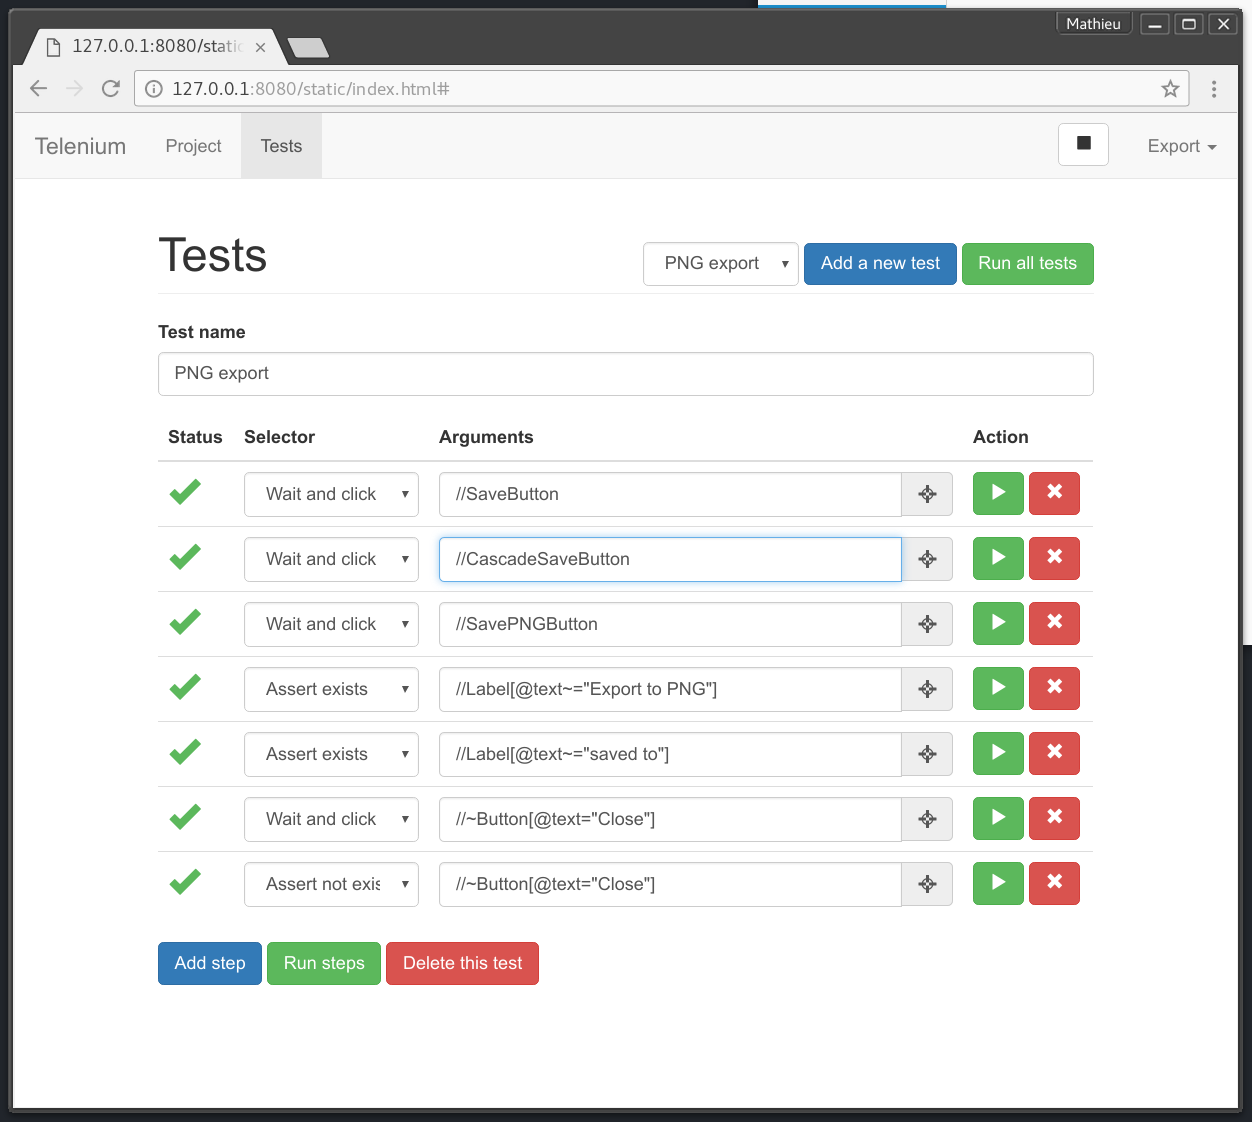
Task: Run the last 'Assert not exists' step
Action: pos(997,883)
